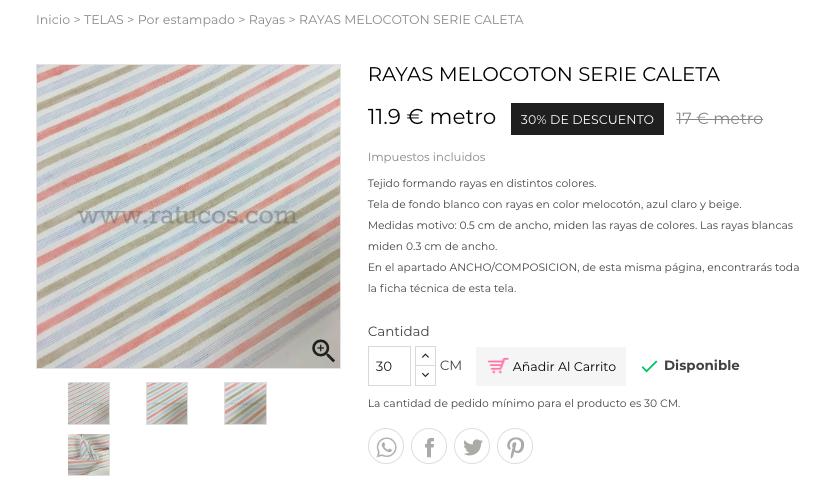Decrease the quantity with the down arrow
The image size is (816, 489).
425,376
